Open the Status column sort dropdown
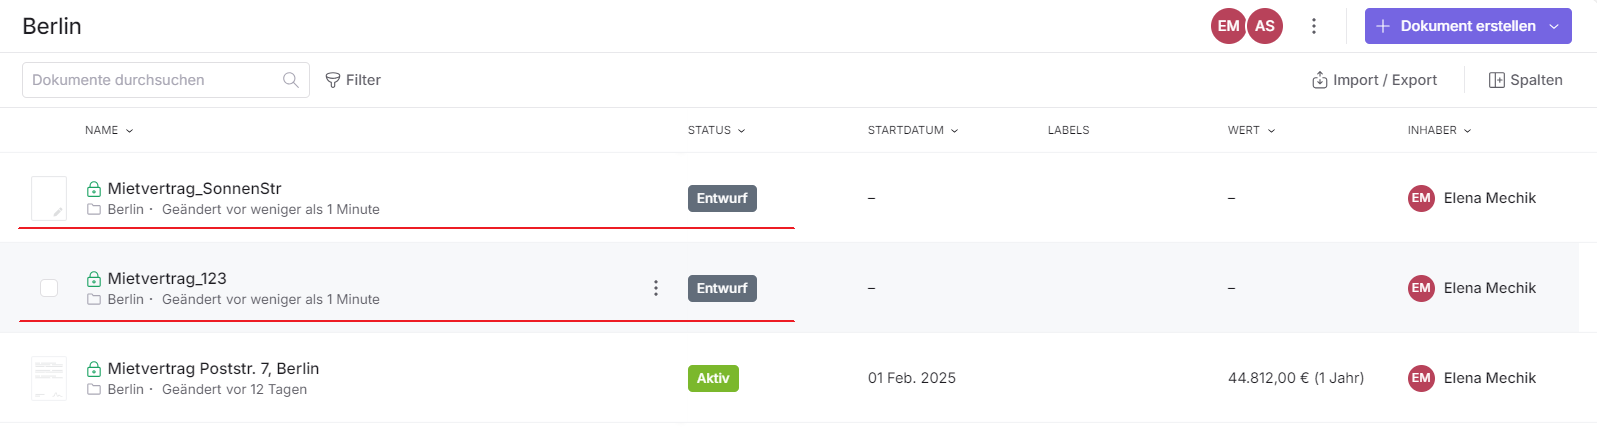 (716, 130)
